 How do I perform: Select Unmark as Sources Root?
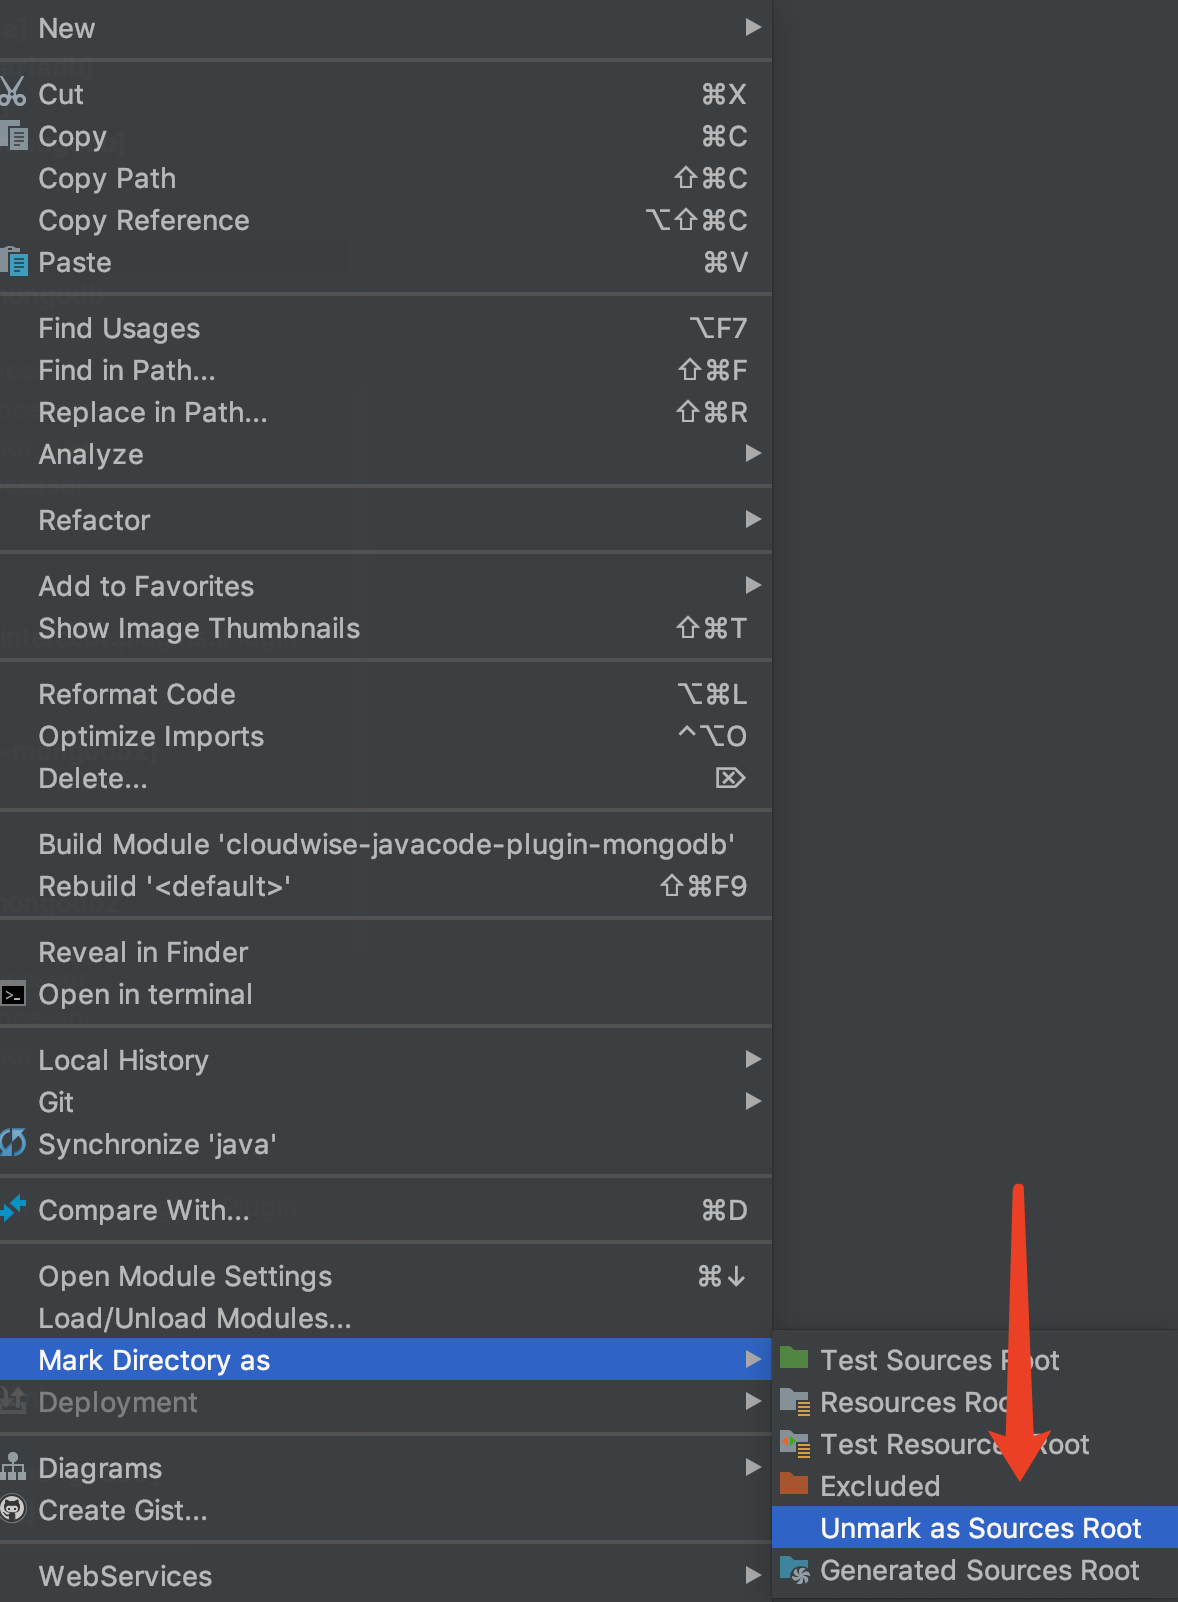[x=980, y=1528]
